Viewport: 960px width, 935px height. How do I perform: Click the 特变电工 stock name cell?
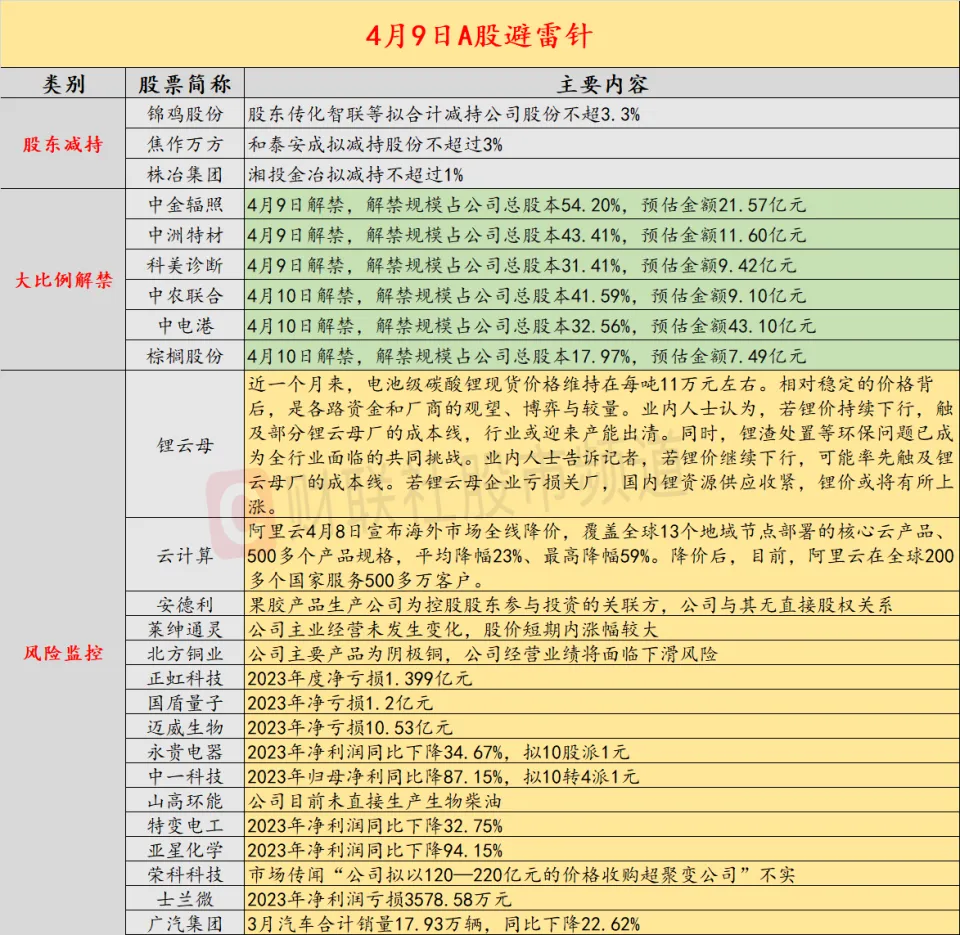pos(185,826)
